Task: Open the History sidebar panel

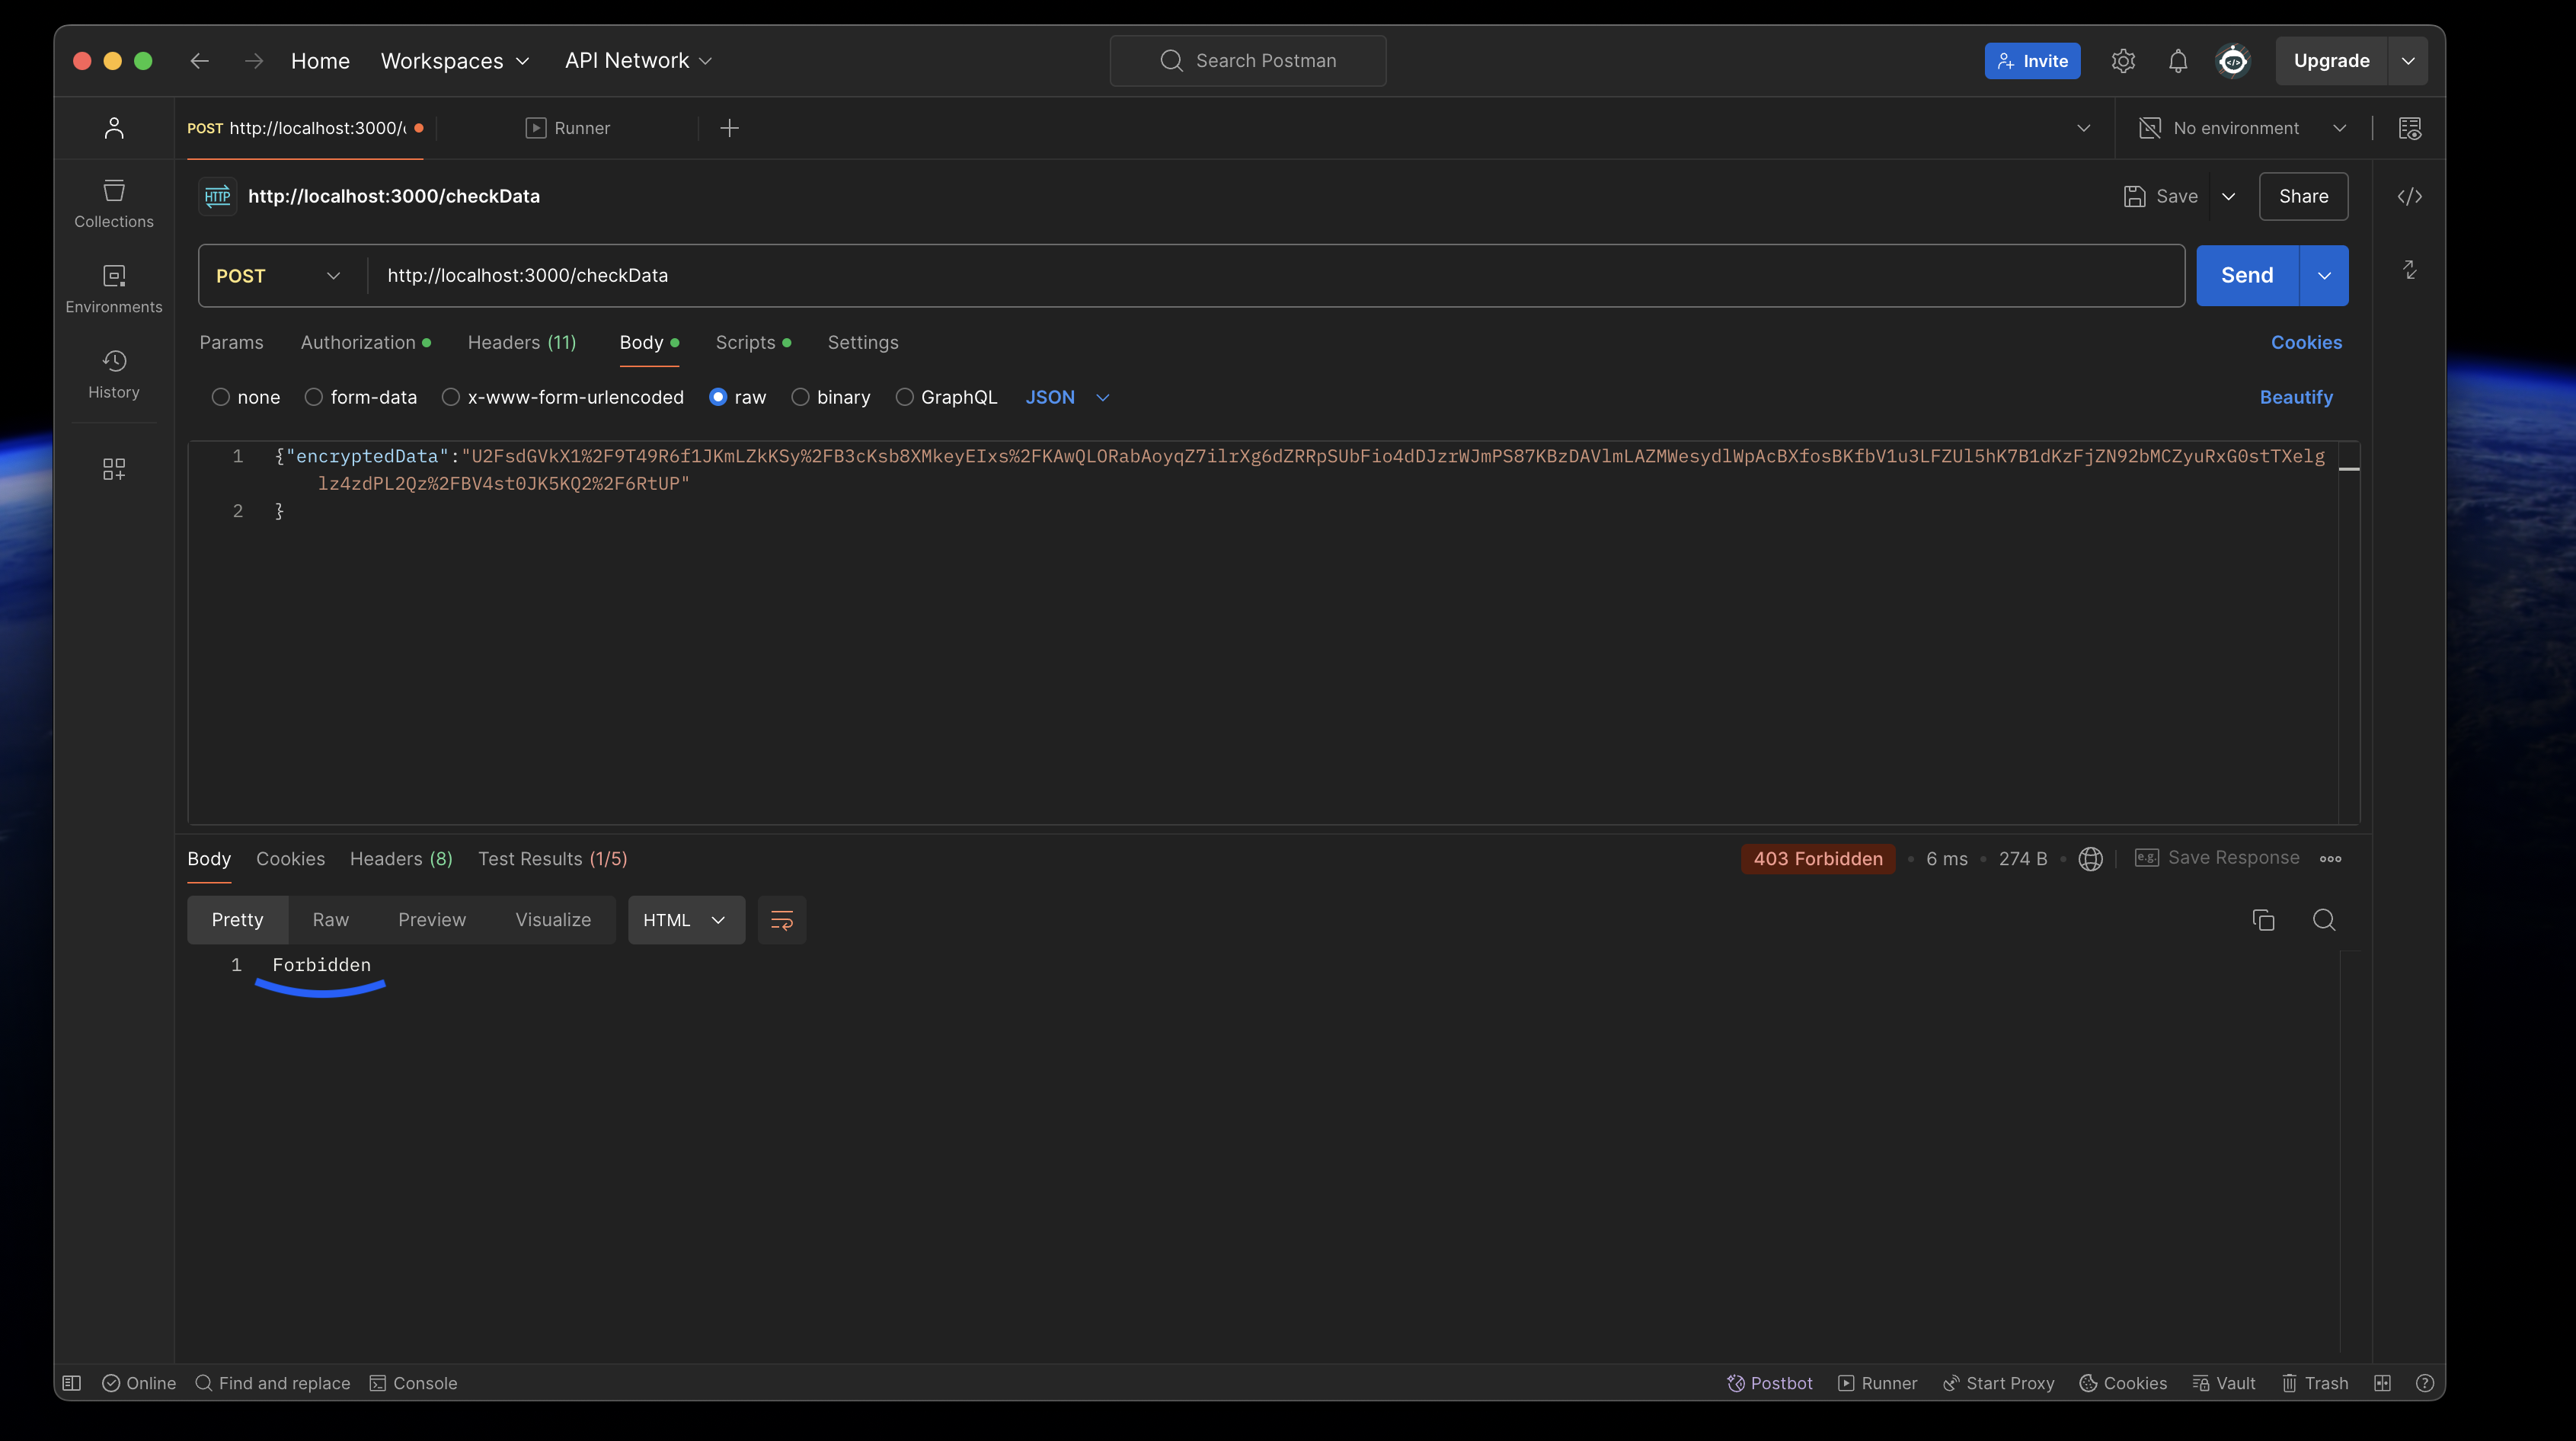Action: click(114, 375)
